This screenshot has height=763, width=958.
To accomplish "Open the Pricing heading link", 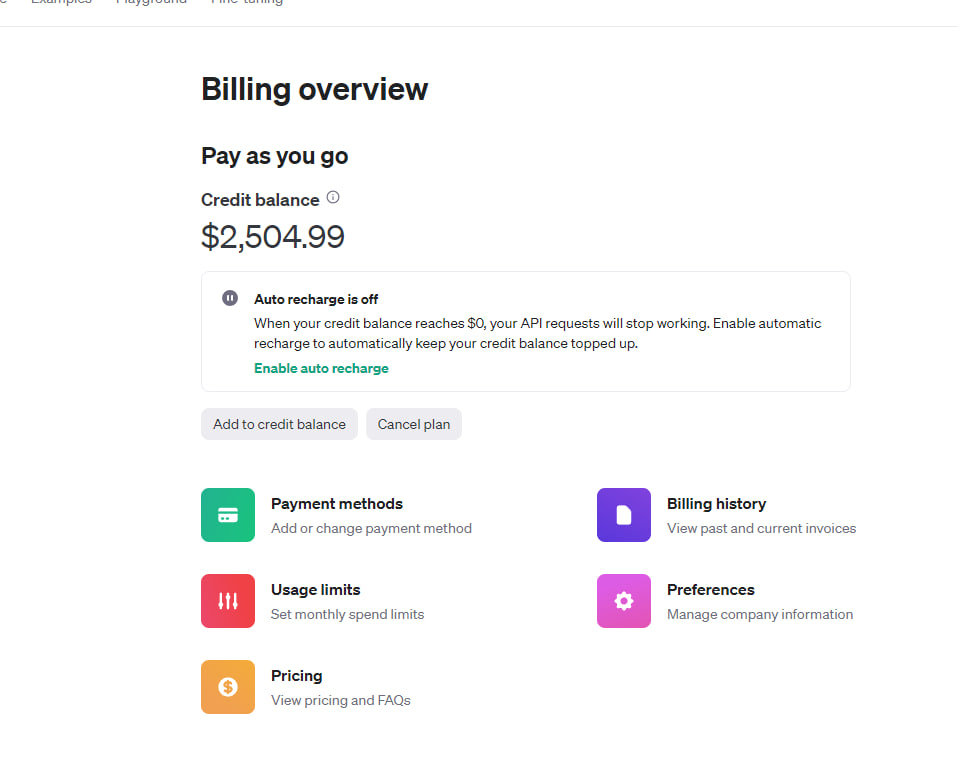I will click(296, 676).
